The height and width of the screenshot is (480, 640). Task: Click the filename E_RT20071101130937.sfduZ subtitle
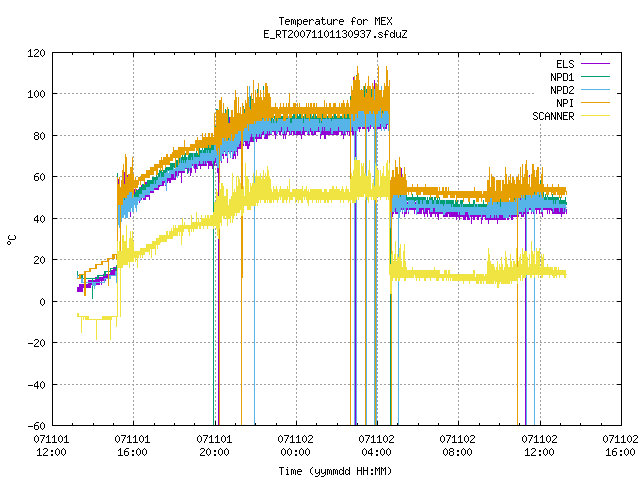336,34
